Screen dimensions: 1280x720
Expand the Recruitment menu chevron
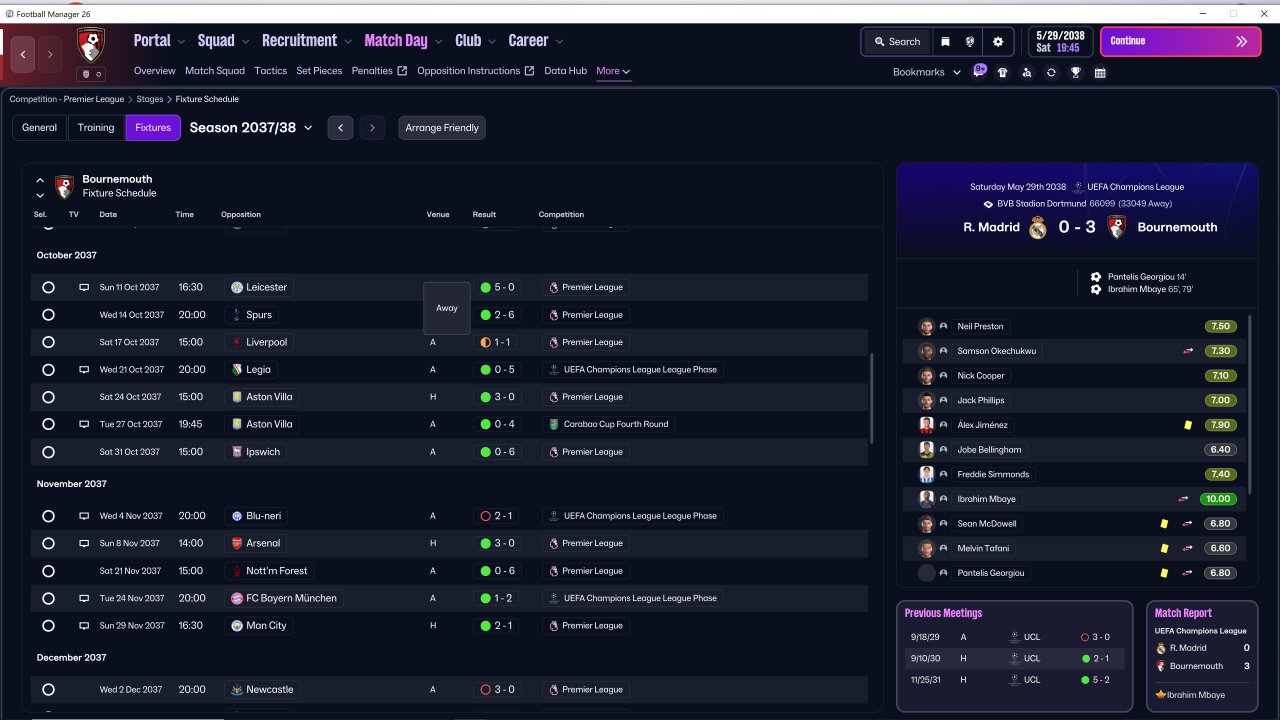[348, 41]
